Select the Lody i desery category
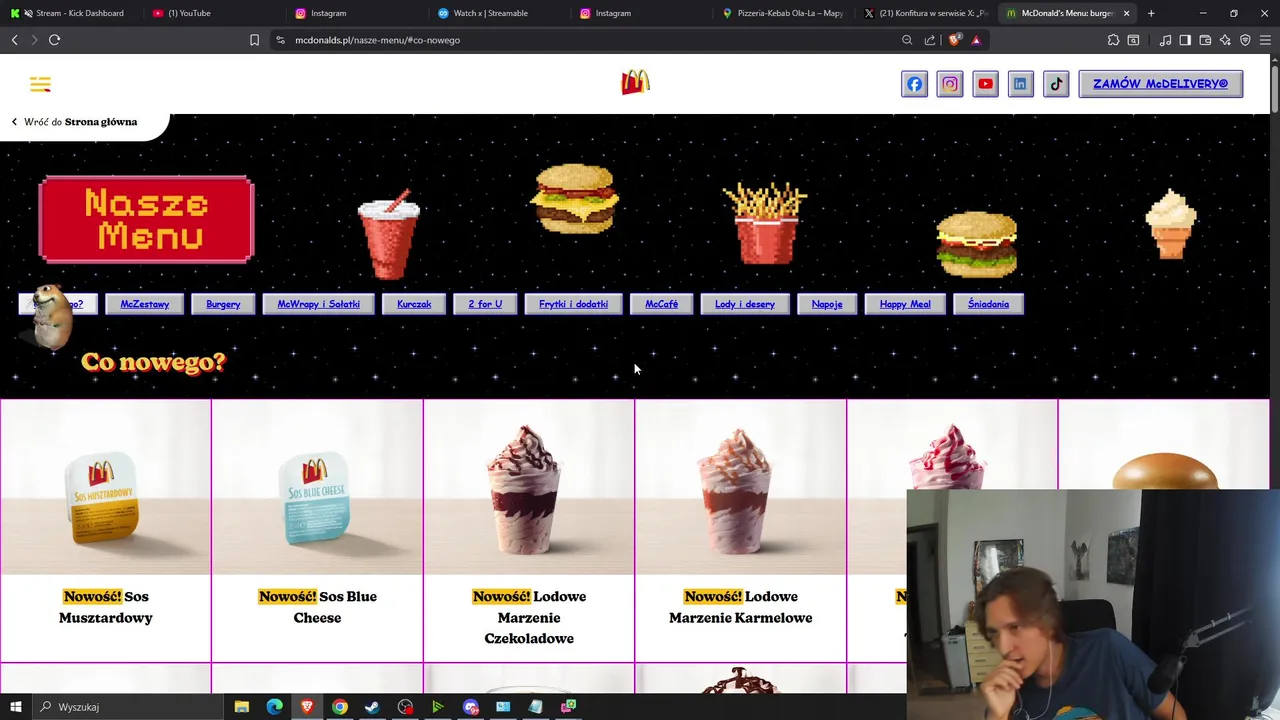 tap(744, 304)
